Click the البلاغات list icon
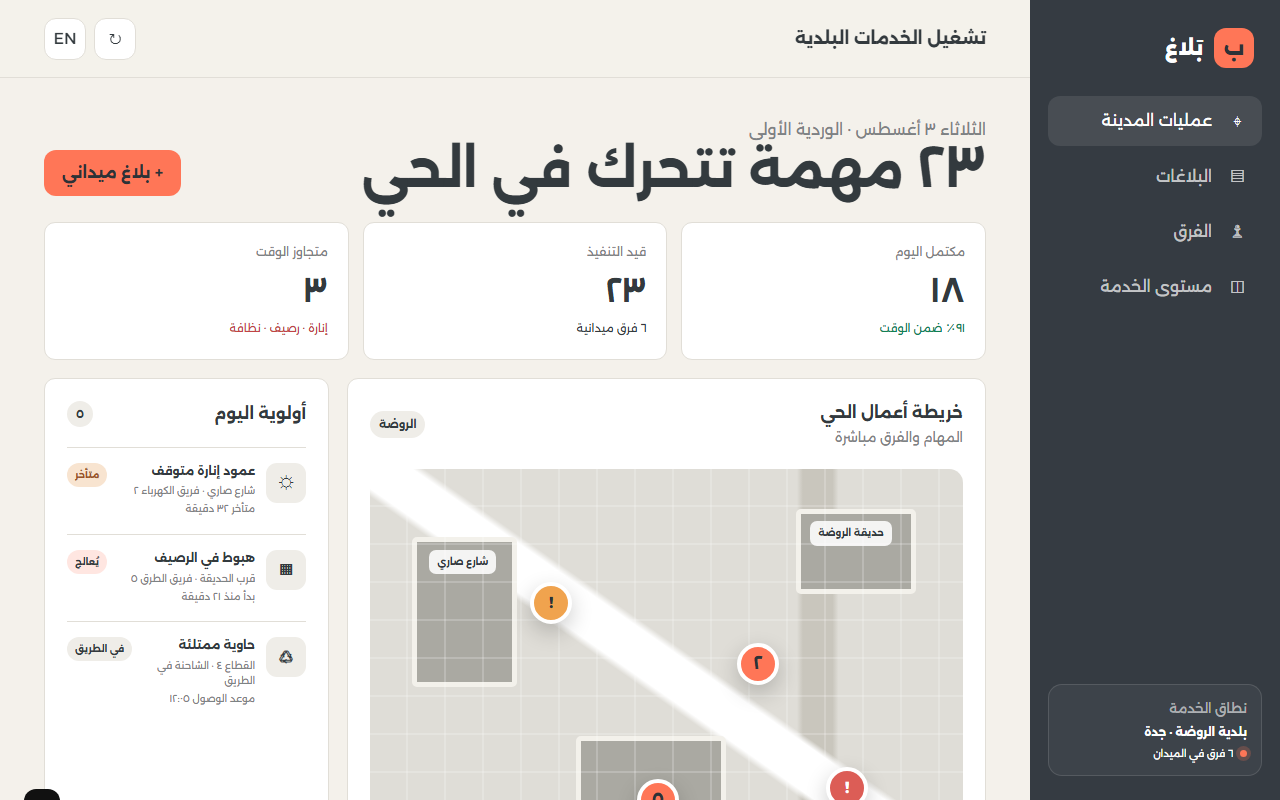Viewport: 1280px width, 800px height. pyautogui.click(x=1237, y=176)
